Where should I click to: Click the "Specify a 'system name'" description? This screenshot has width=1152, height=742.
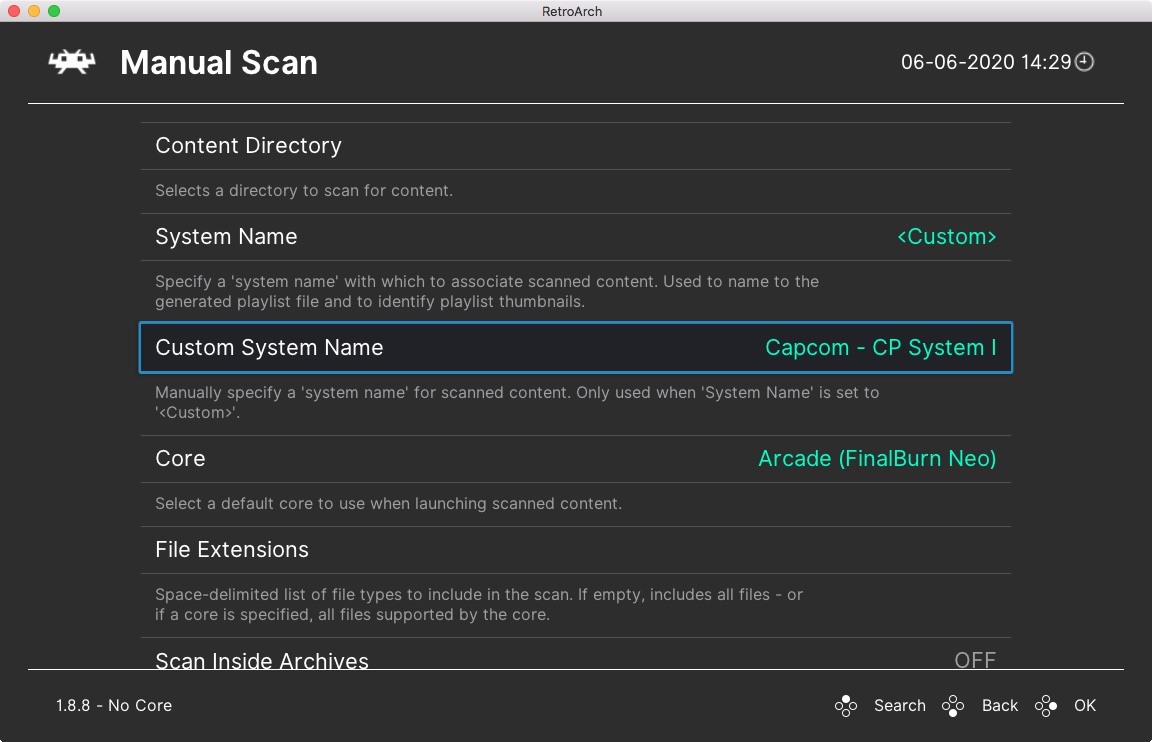487,292
